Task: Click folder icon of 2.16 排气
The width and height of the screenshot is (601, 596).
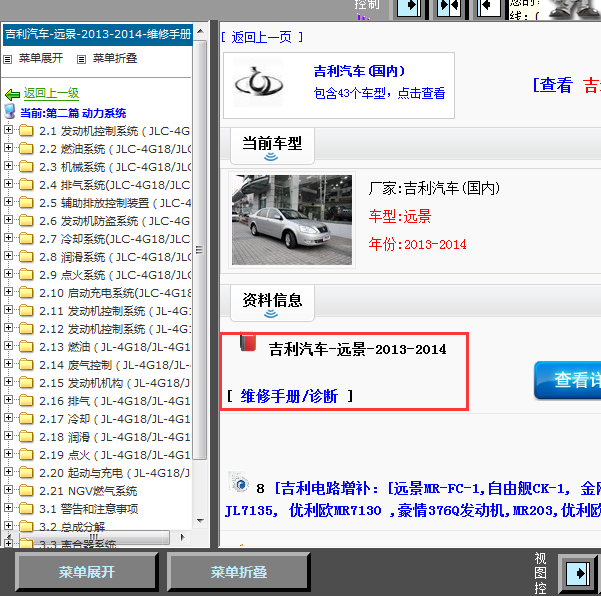Action: [x=26, y=401]
